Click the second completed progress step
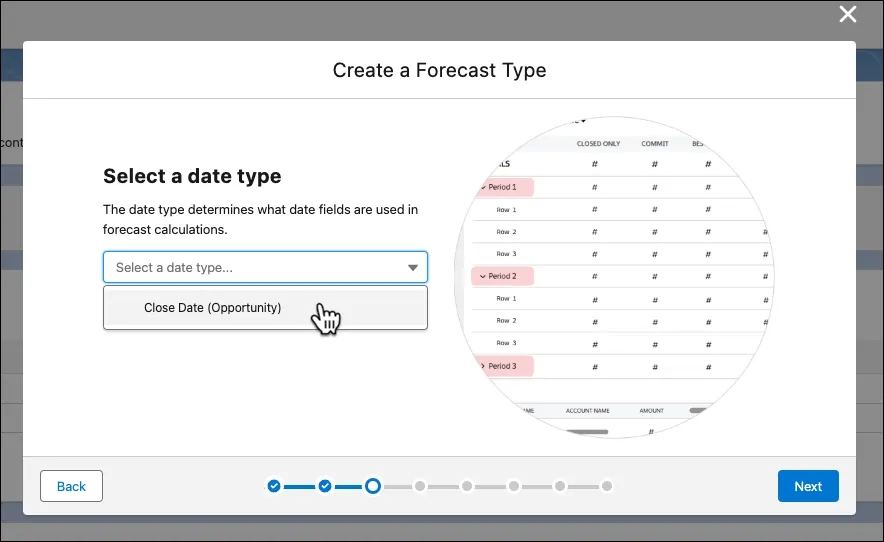Viewport: 884px width, 542px height. point(325,486)
